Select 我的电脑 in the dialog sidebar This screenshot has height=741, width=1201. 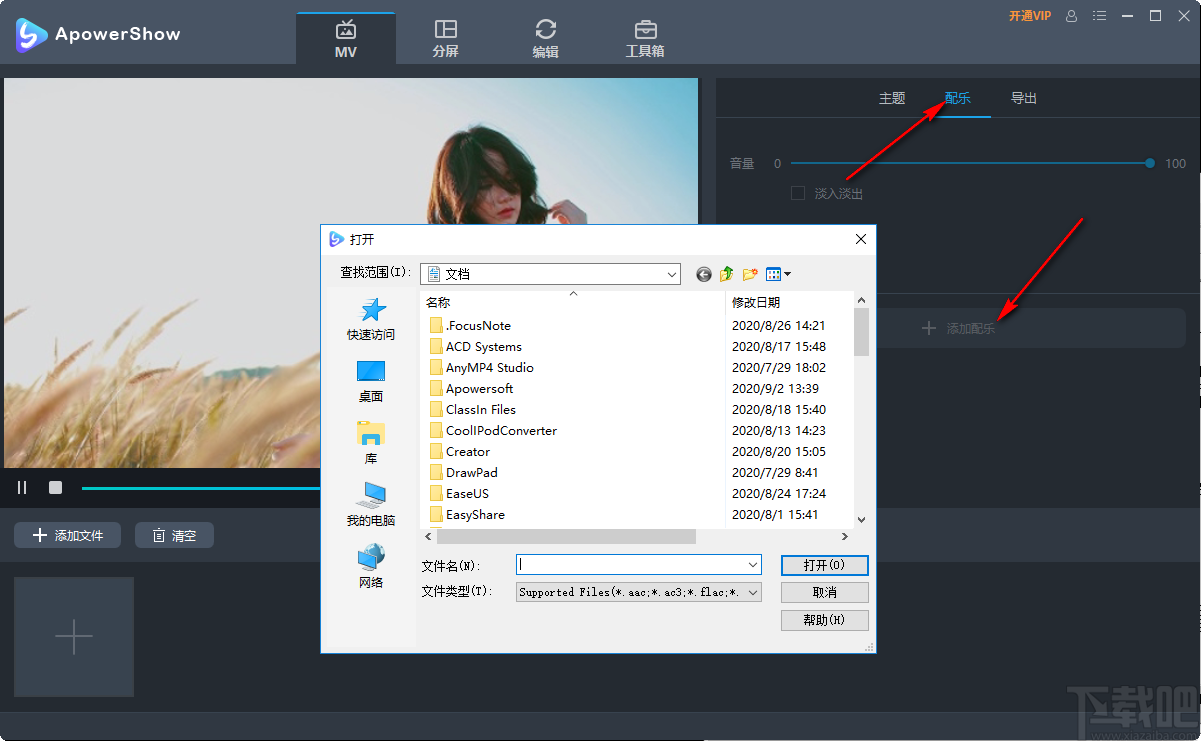click(x=371, y=506)
